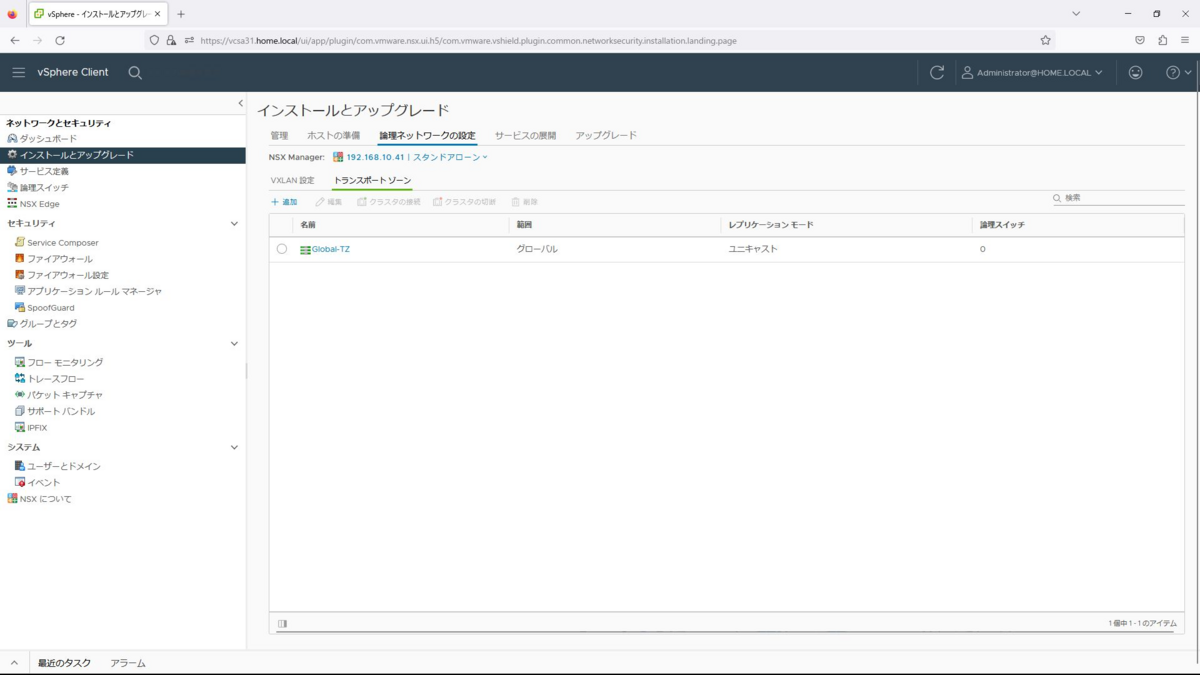Click the vSphere Client search magnifier icon
The image size is (1200, 675).
point(135,72)
